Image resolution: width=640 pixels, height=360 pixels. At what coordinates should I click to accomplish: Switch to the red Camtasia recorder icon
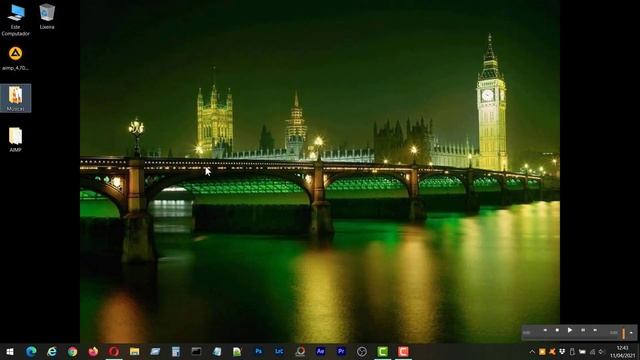(403, 351)
